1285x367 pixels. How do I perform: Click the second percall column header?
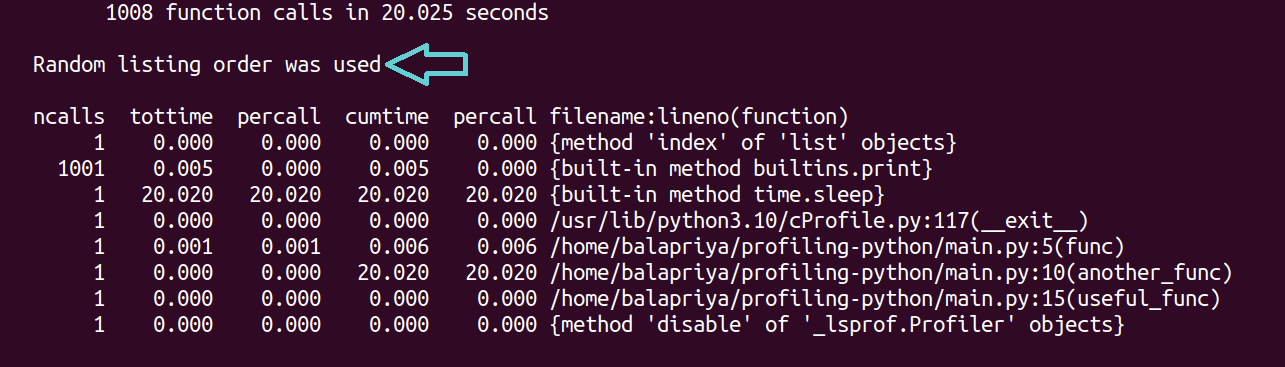(495, 116)
